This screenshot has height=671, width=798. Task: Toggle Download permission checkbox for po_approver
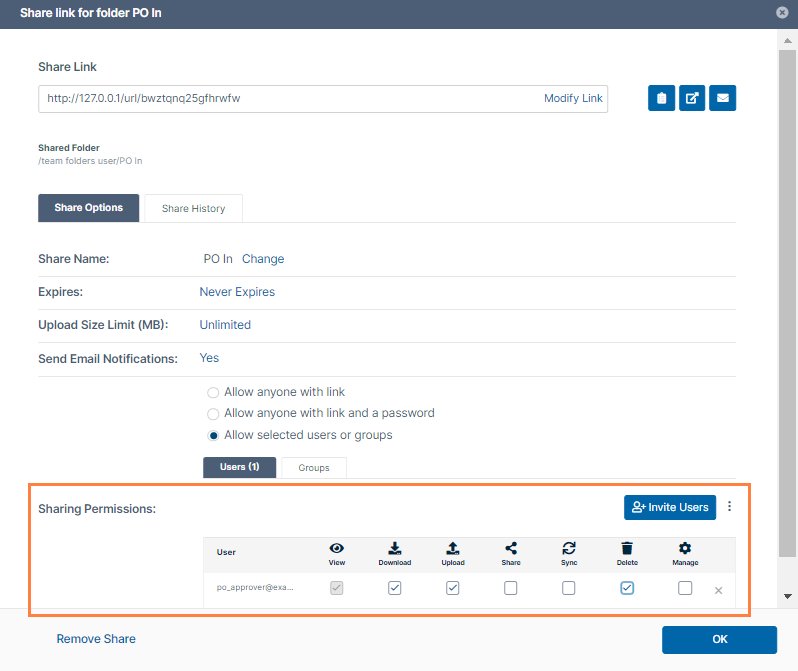[395, 589]
